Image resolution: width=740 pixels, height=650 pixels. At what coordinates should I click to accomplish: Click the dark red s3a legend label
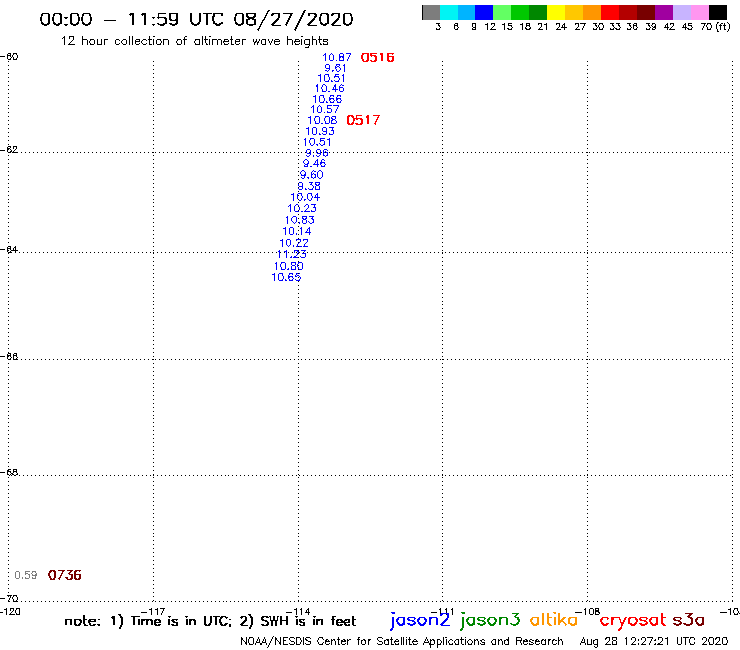point(688,621)
